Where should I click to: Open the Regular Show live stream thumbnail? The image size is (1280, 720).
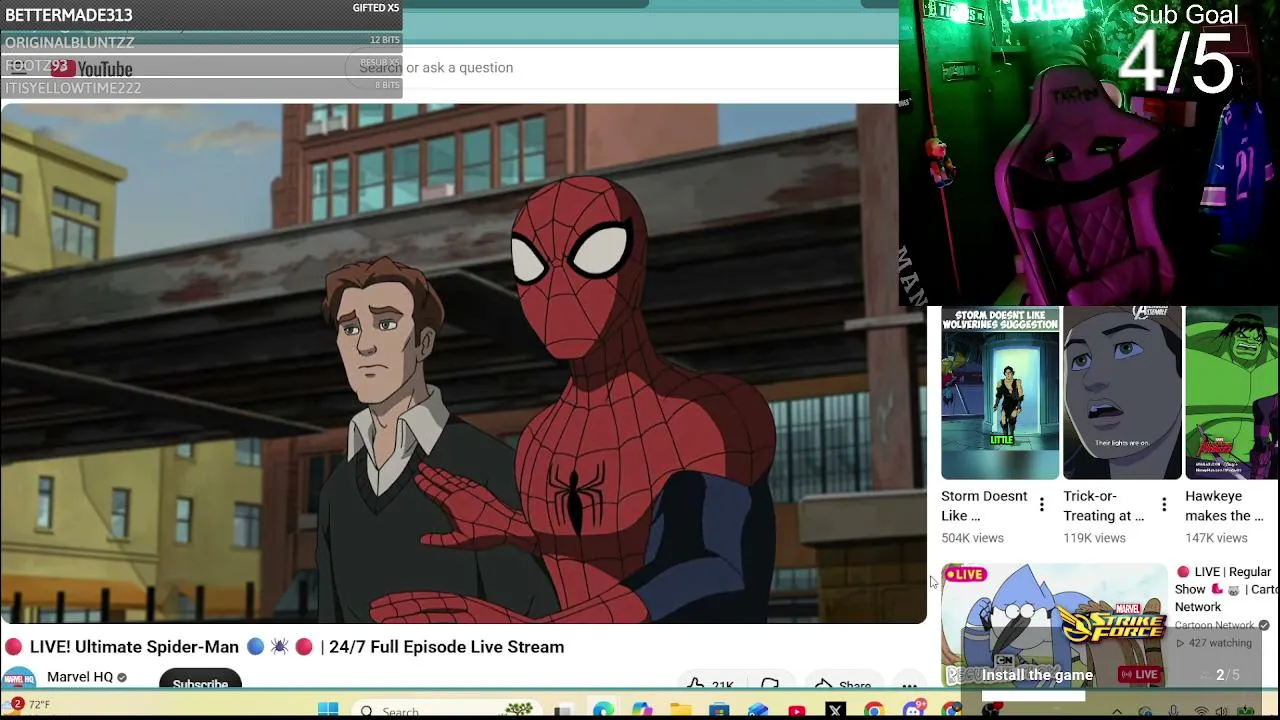tap(1054, 626)
